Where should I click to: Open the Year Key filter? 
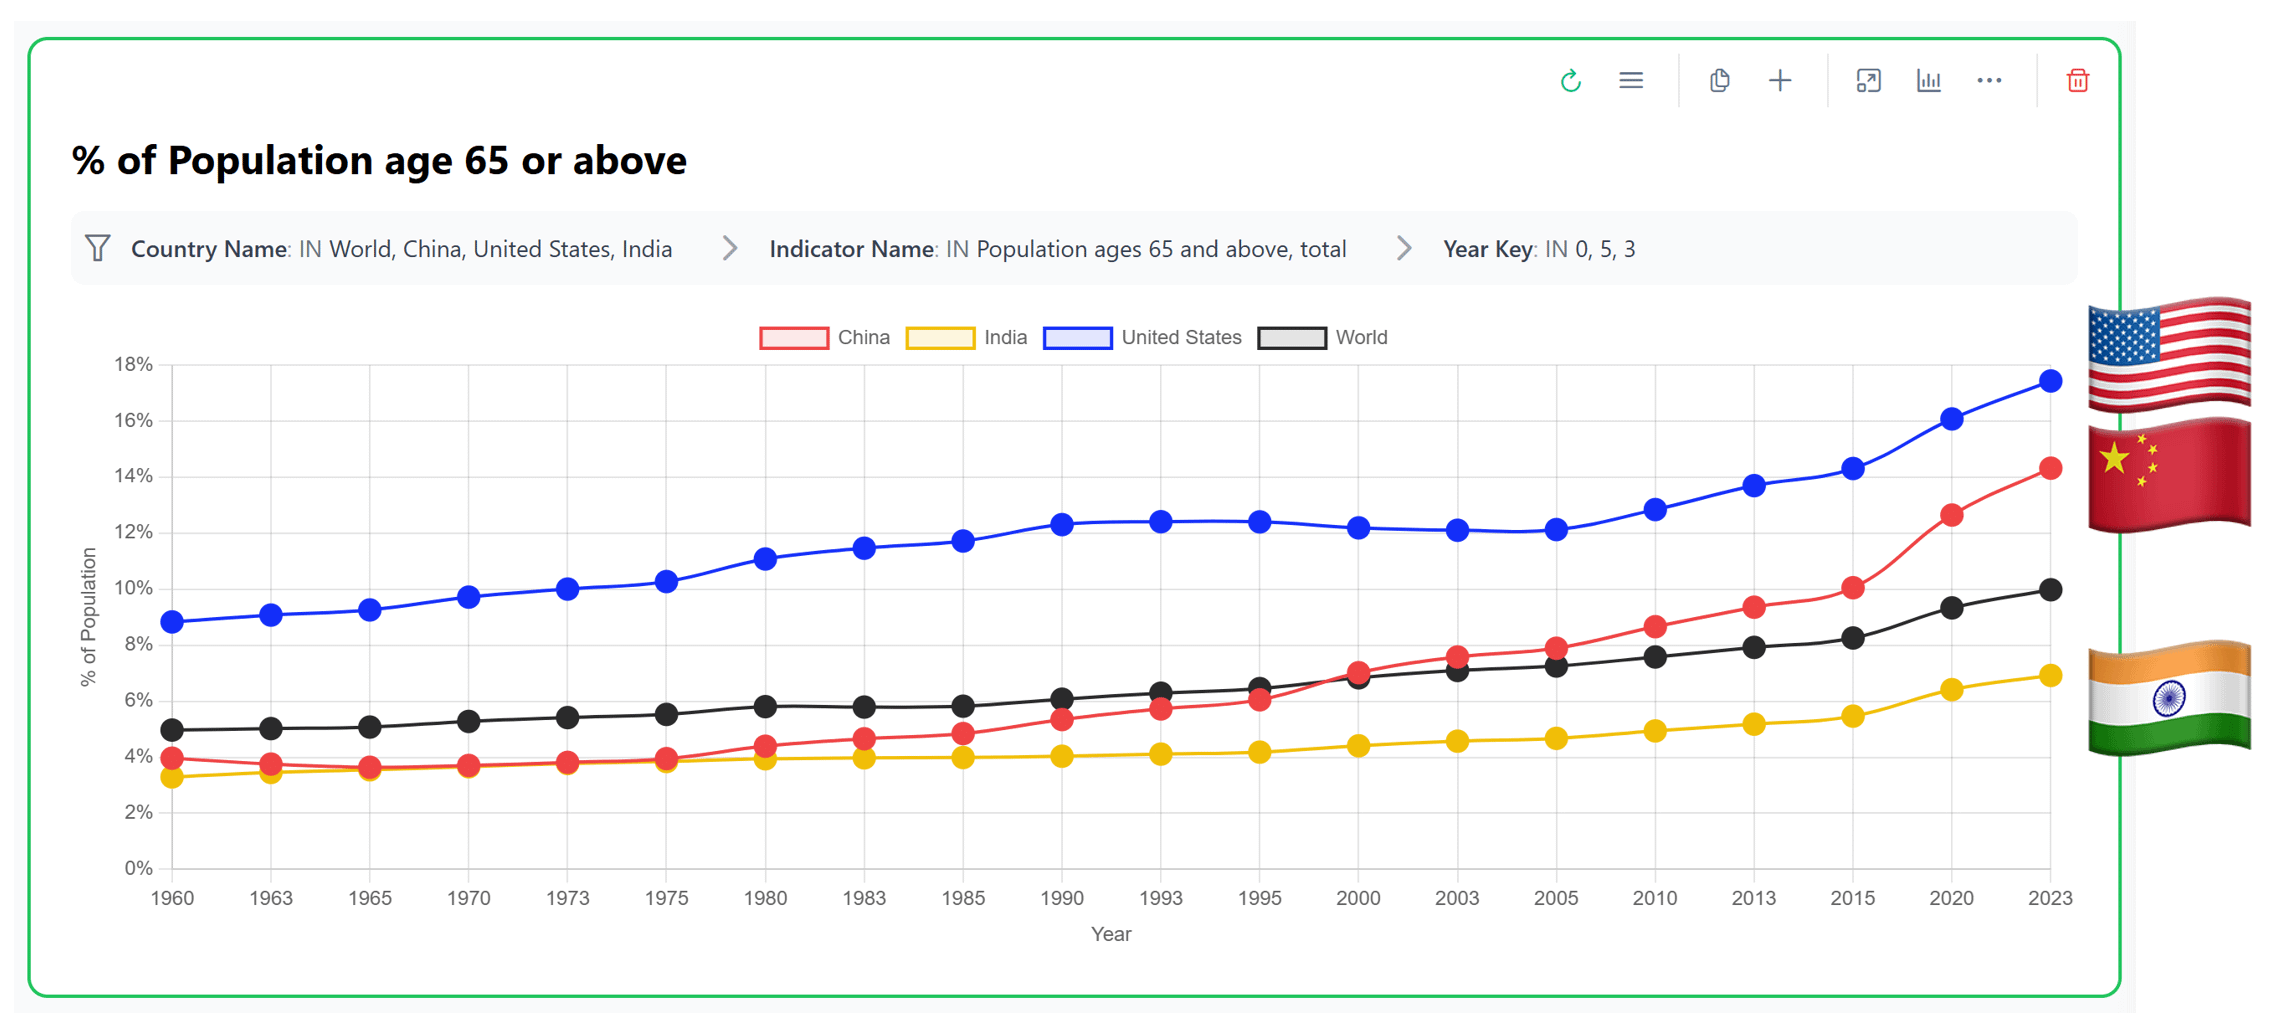pos(1538,249)
